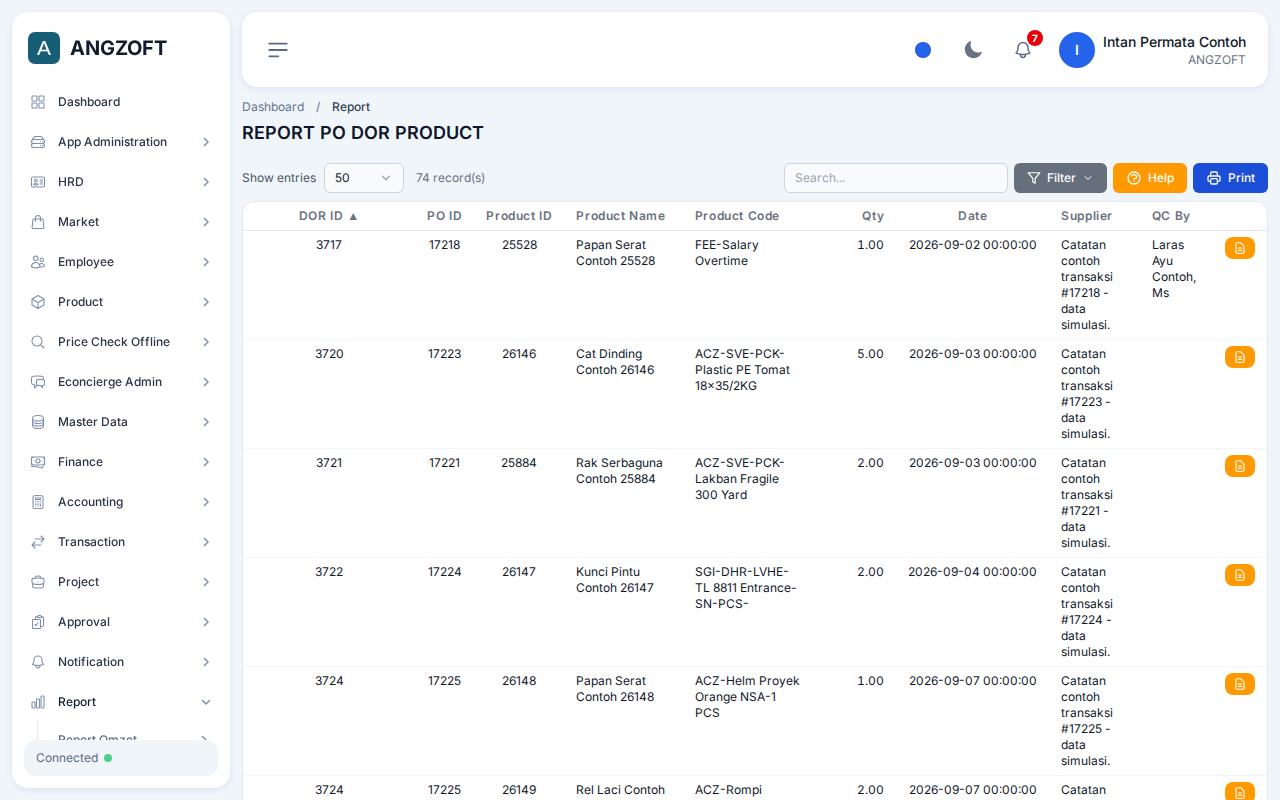
Task: Click the ANGZOFT logo icon
Action: (44, 48)
